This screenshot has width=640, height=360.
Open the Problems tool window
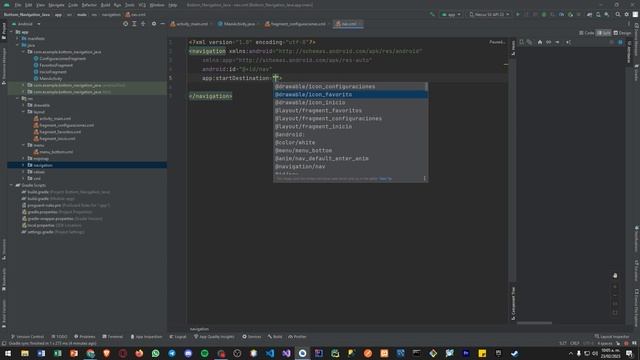84,337
